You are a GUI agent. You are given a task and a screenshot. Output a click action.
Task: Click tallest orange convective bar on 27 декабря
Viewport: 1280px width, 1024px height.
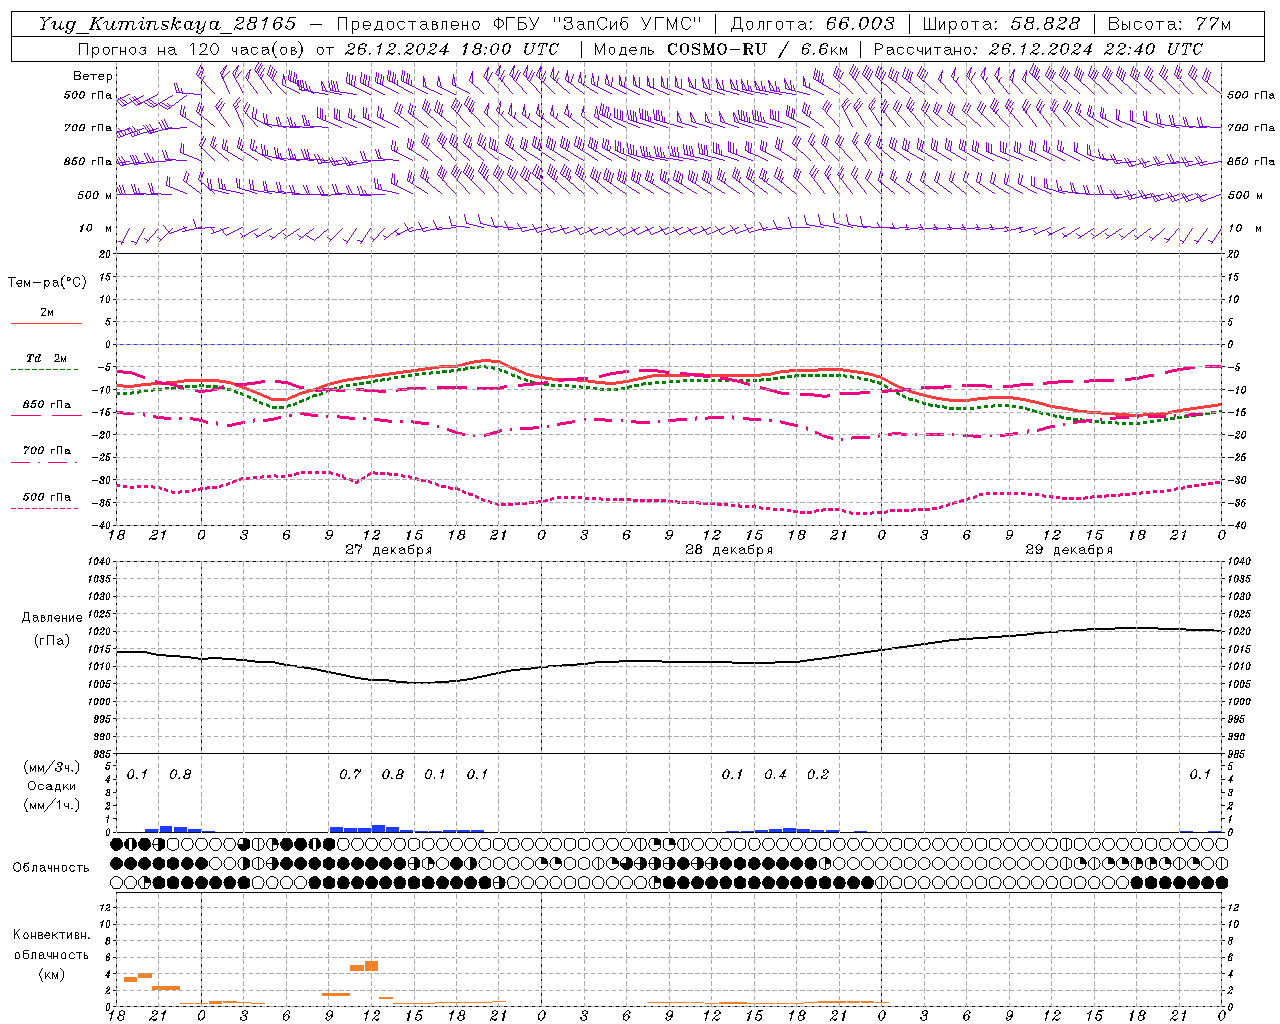point(372,966)
